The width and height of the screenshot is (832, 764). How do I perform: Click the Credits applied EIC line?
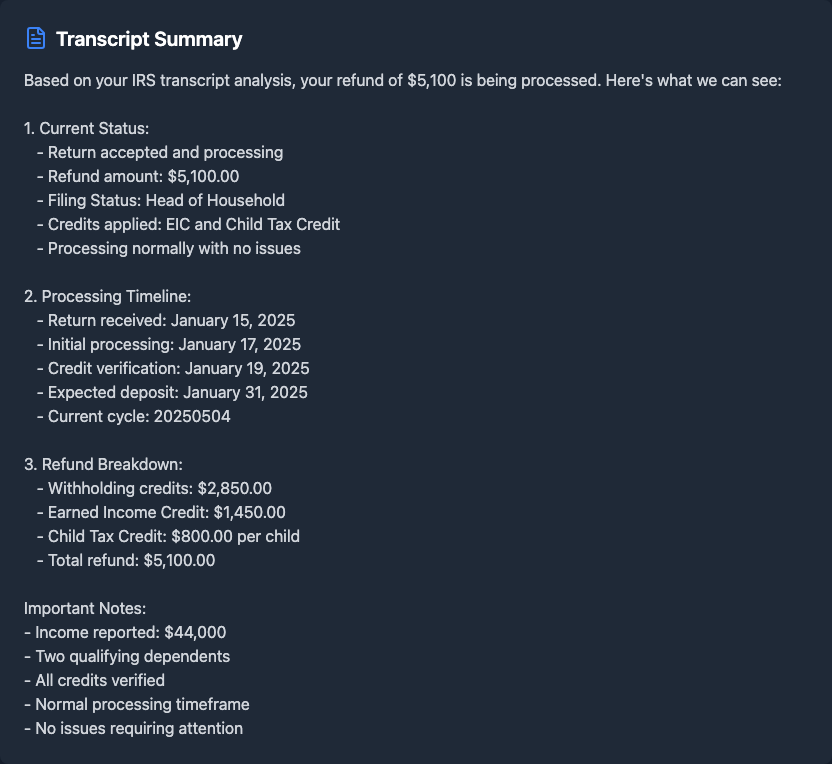pos(194,224)
